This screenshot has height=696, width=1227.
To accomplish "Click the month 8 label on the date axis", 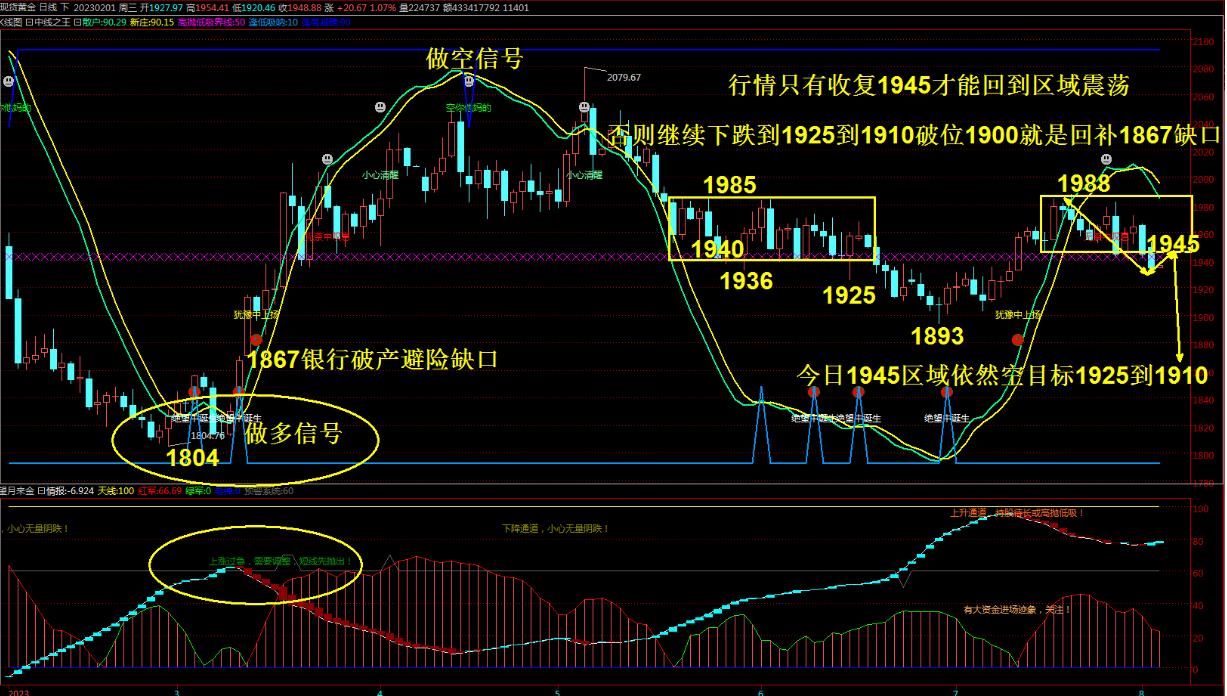I will coord(1142,690).
